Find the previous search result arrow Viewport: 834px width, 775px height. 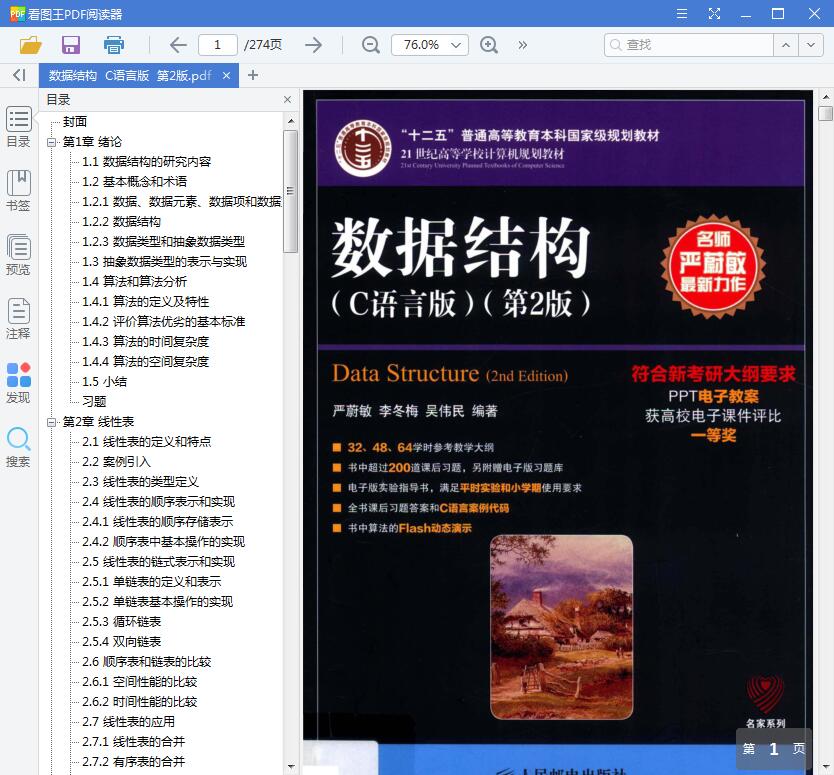point(786,45)
